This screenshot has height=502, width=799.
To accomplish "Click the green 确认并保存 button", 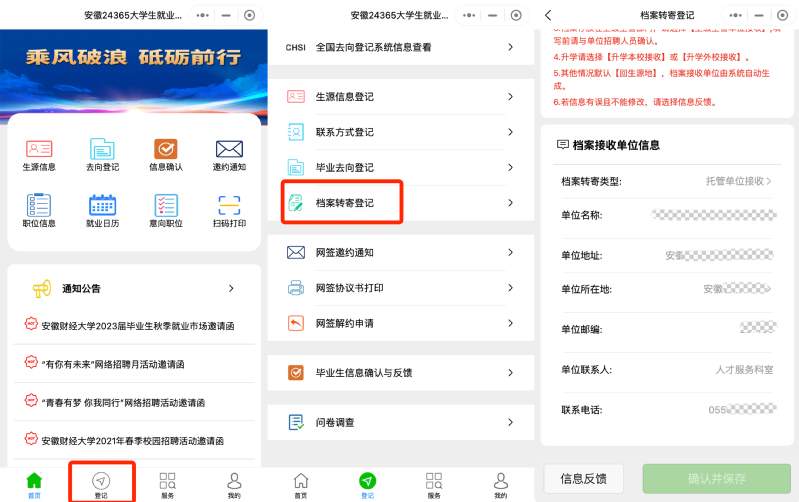I will tap(716, 478).
